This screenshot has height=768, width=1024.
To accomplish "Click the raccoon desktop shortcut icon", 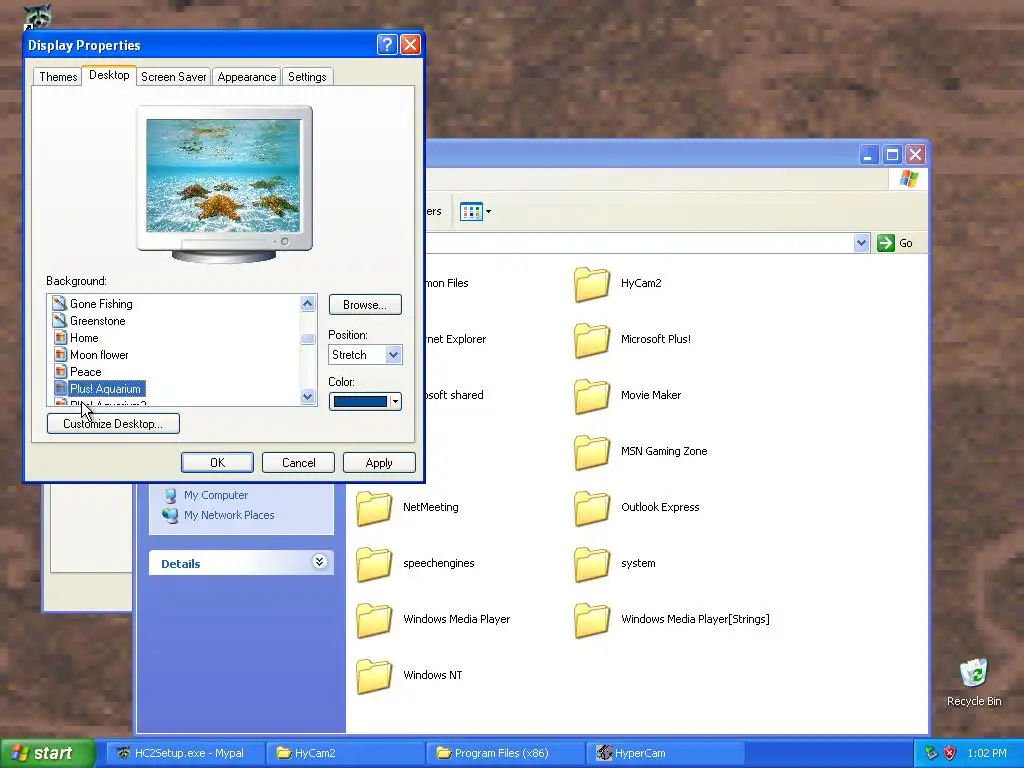I will coord(37,16).
